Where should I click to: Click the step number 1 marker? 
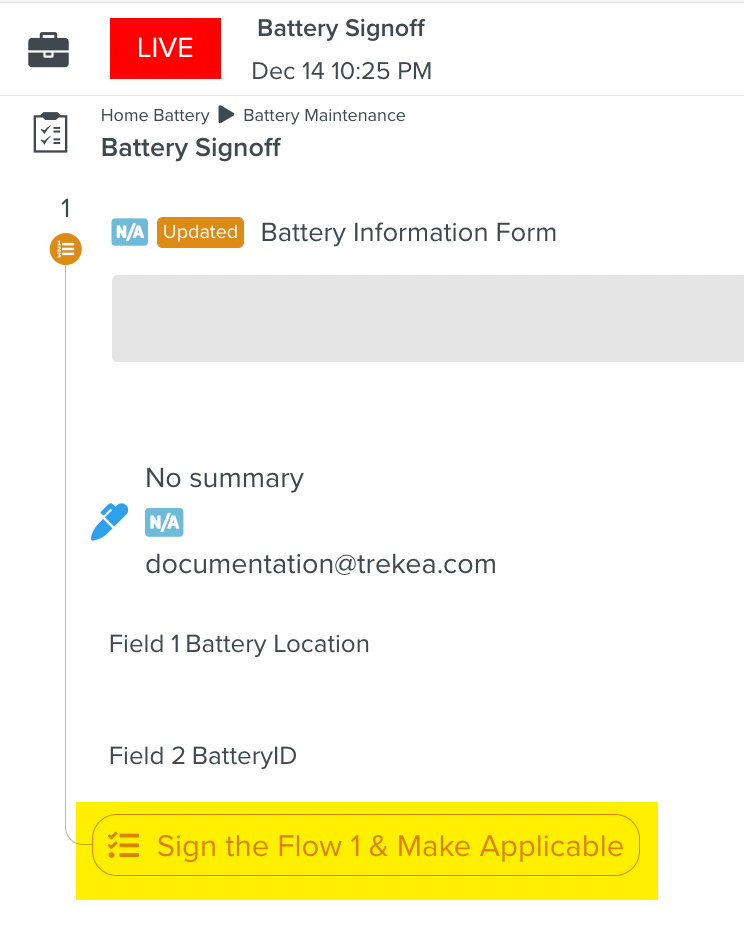(x=66, y=208)
